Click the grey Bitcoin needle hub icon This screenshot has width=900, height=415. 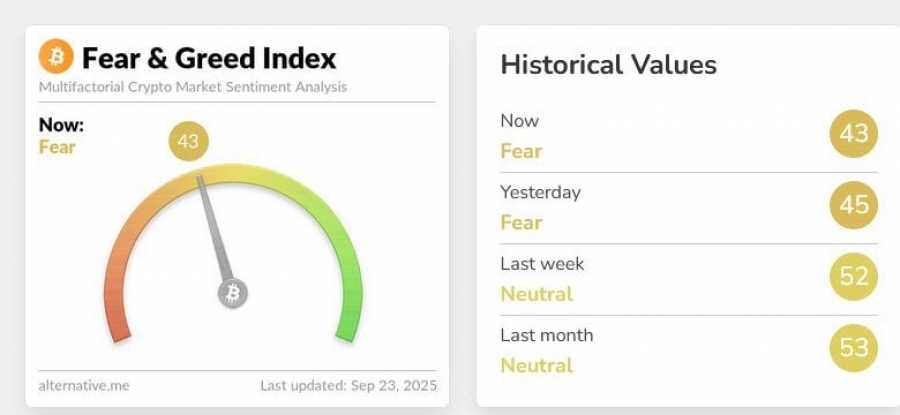[233, 293]
